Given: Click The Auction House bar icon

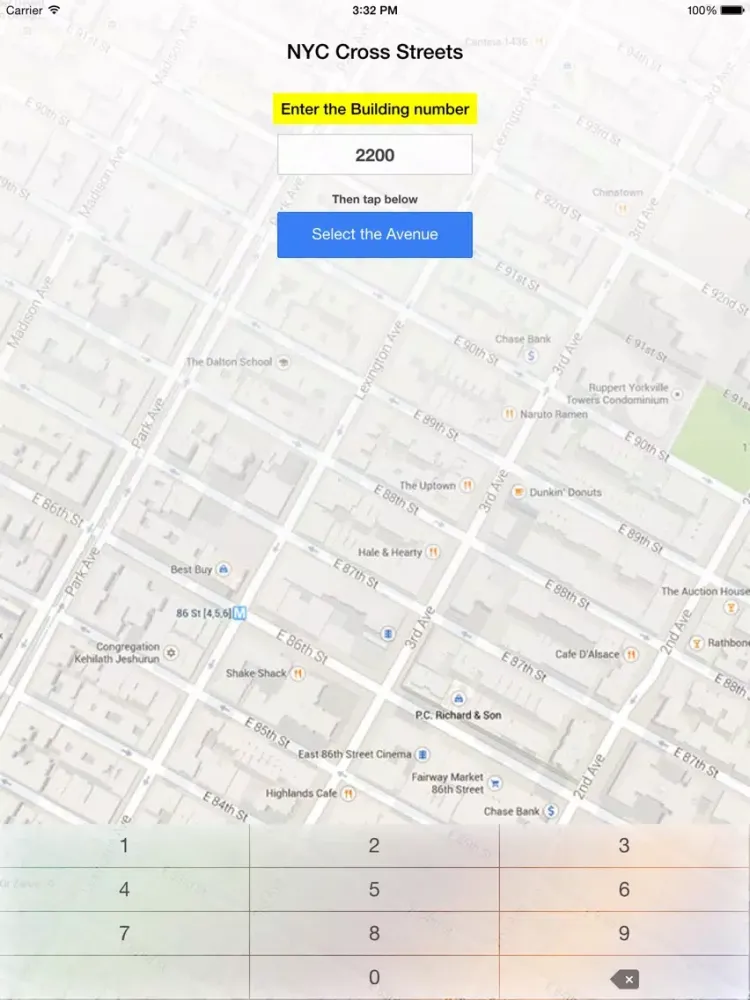Looking at the screenshot, I should [x=732, y=607].
